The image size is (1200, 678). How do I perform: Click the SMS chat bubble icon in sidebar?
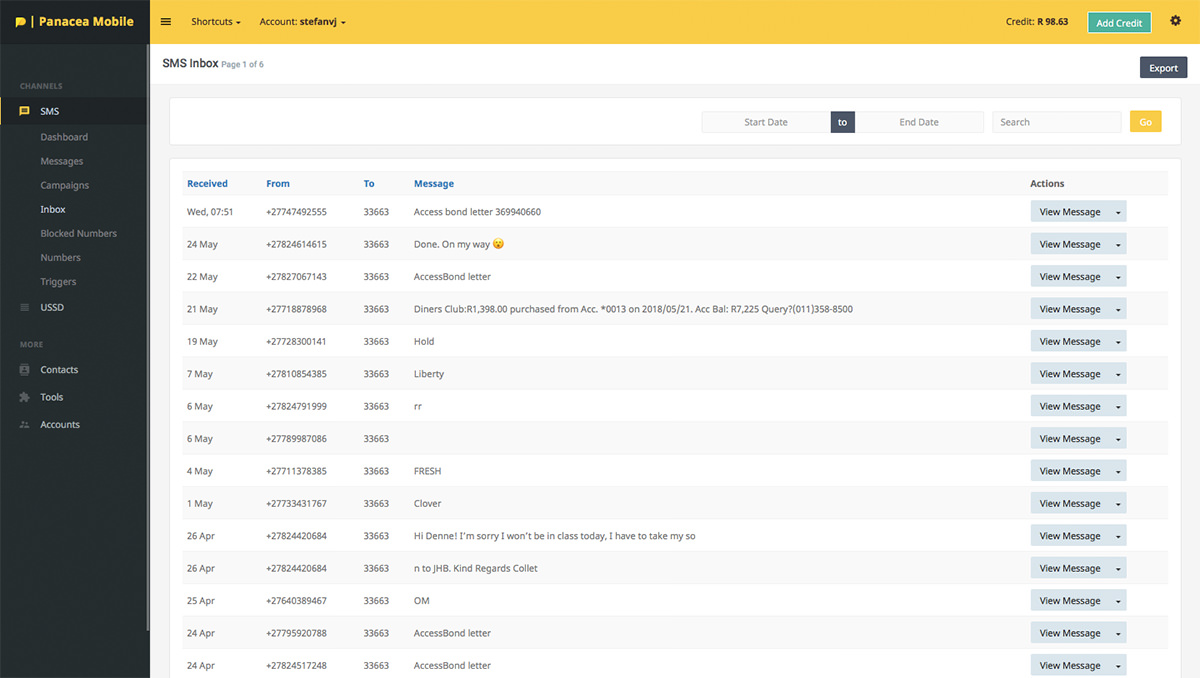click(25, 111)
